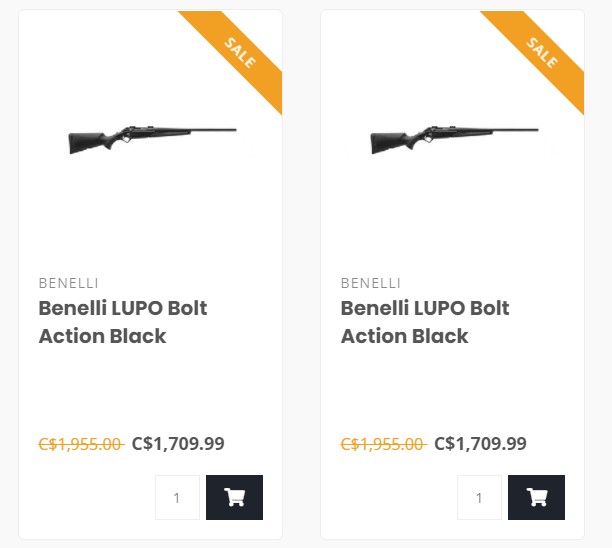Add the right Benelli LUPO to cart
The height and width of the screenshot is (548, 612).
click(x=536, y=497)
